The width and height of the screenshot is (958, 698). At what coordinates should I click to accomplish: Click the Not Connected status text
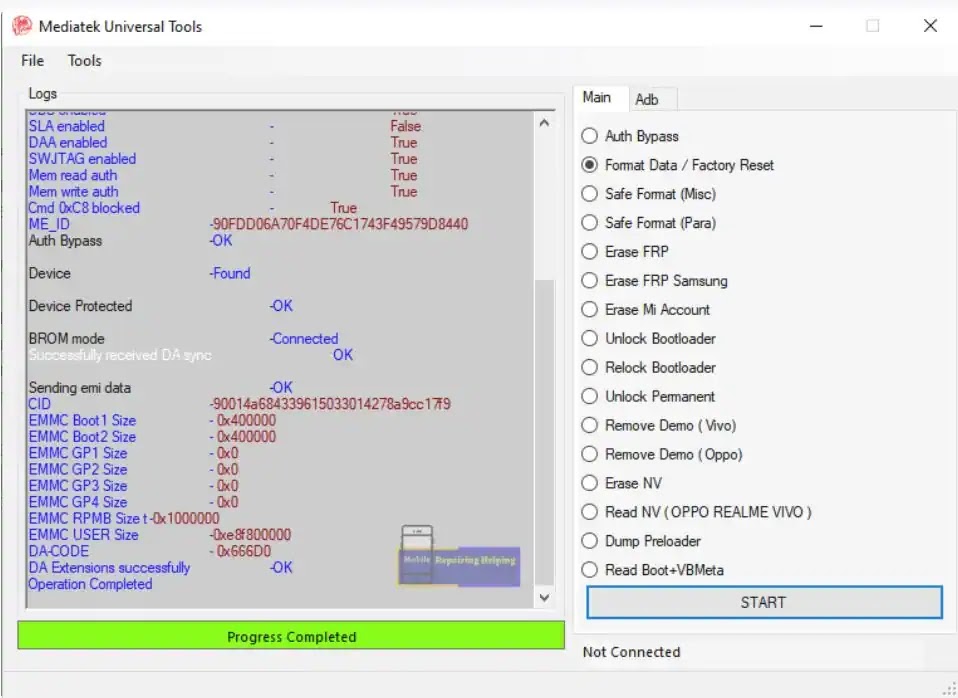coord(631,652)
